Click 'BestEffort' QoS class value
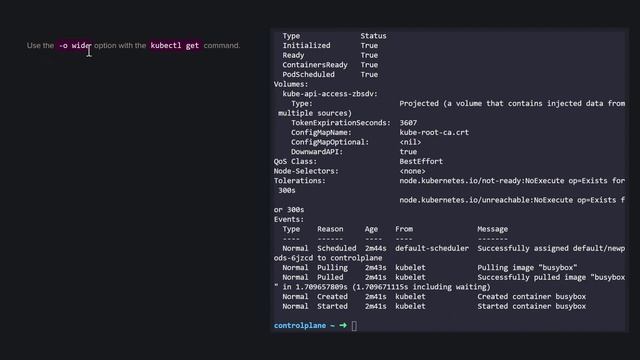Image resolution: width=640 pixels, height=360 pixels. click(x=421, y=161)
